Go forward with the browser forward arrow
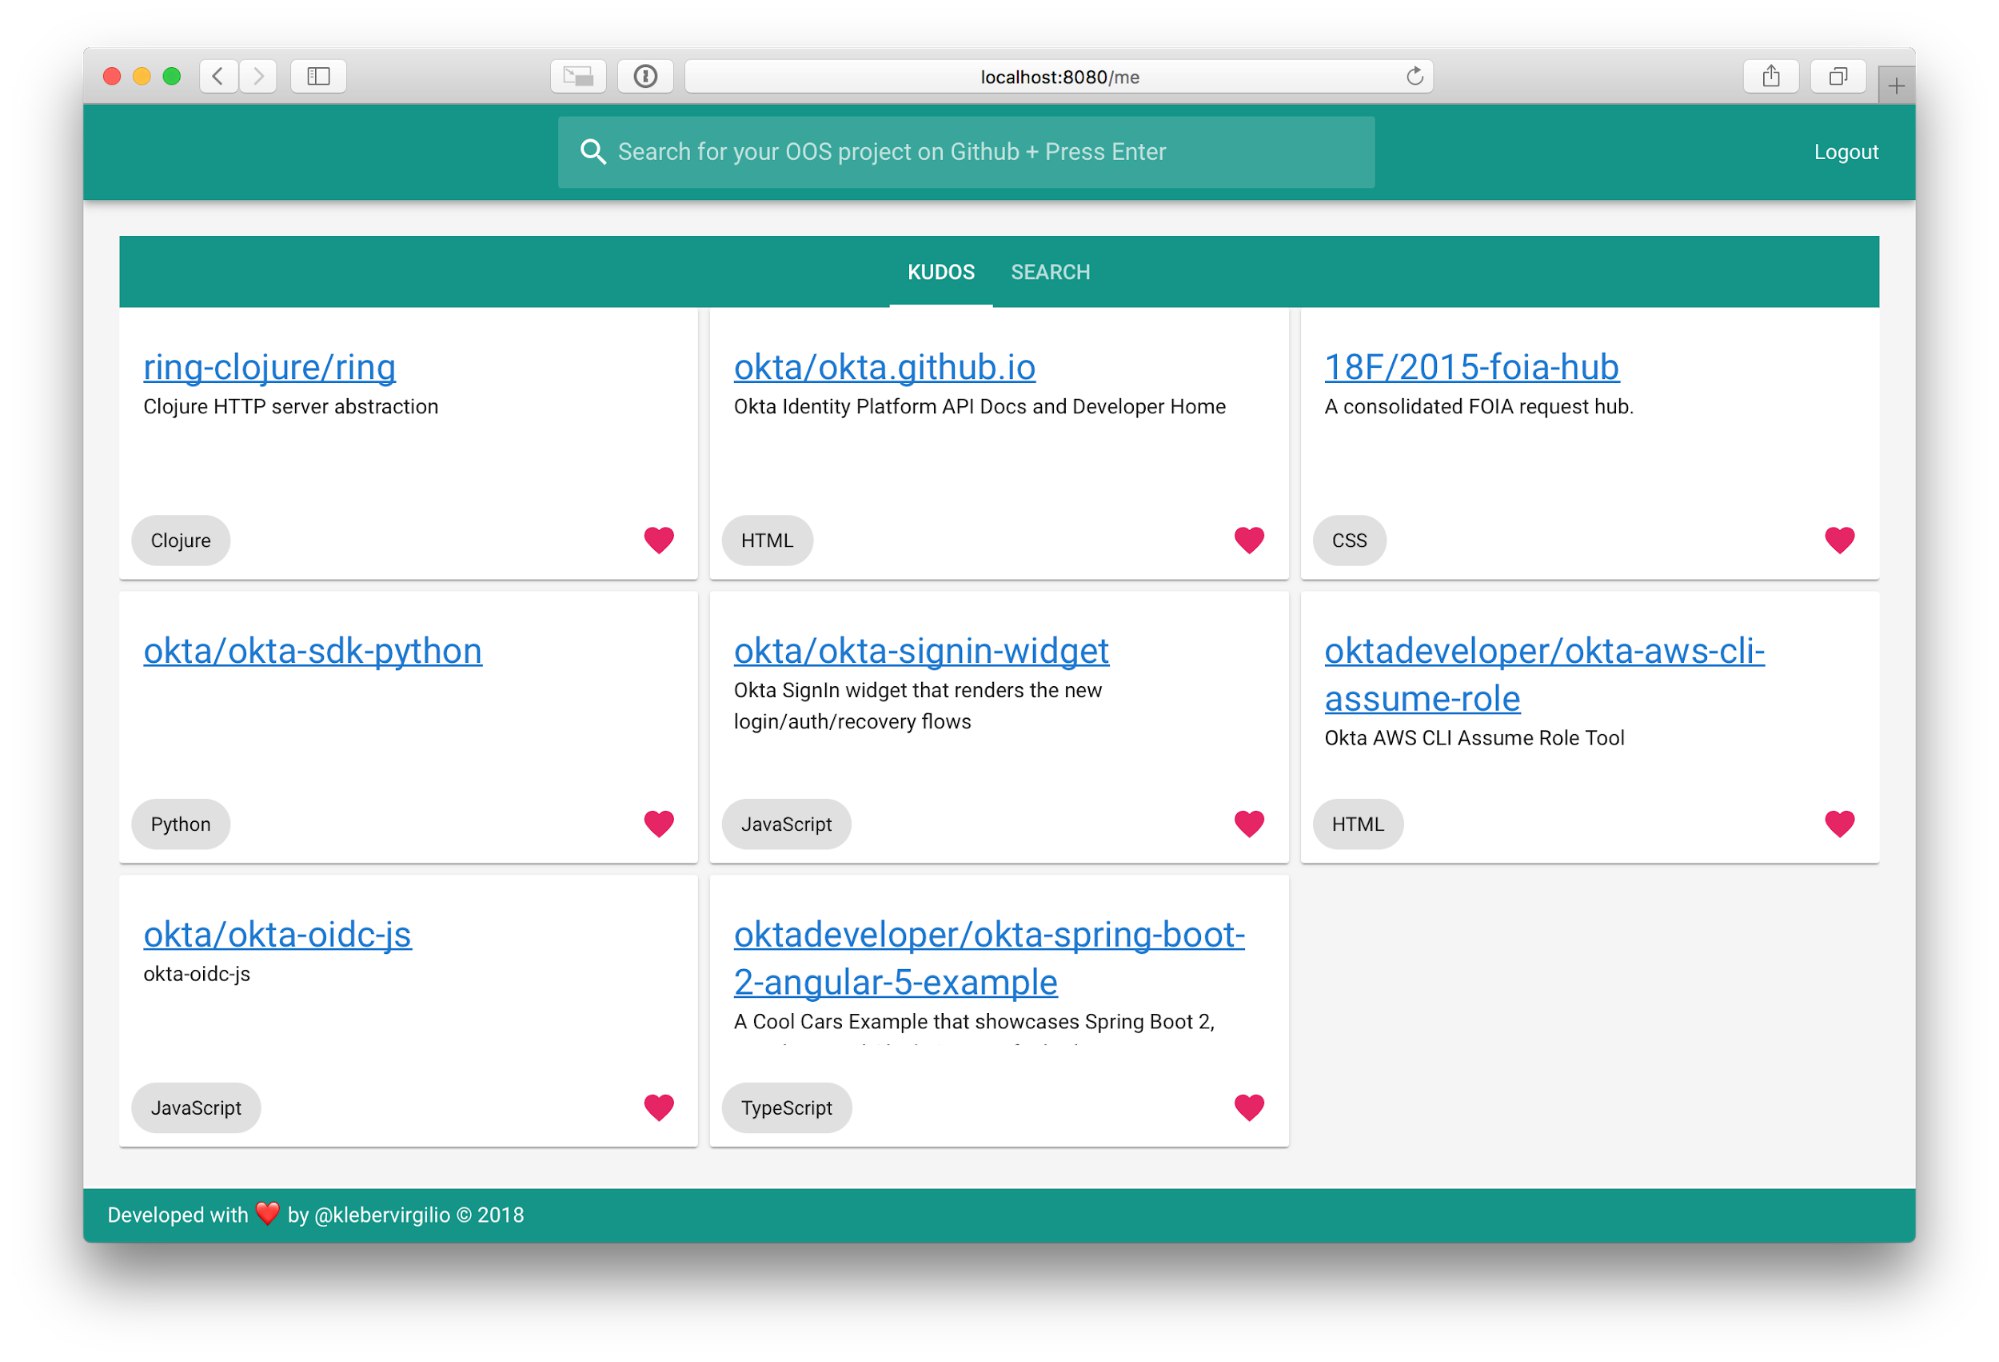 click(x=258, y=76)
